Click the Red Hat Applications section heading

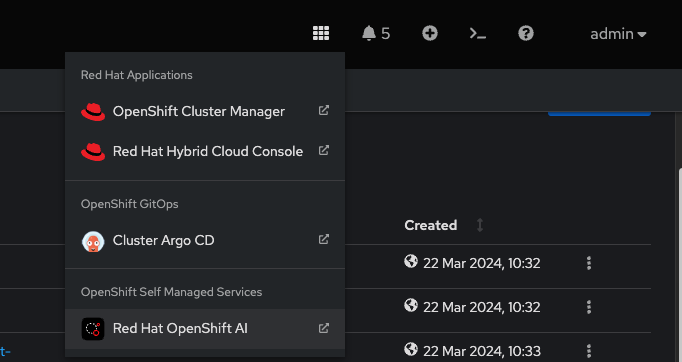(137, 75)
